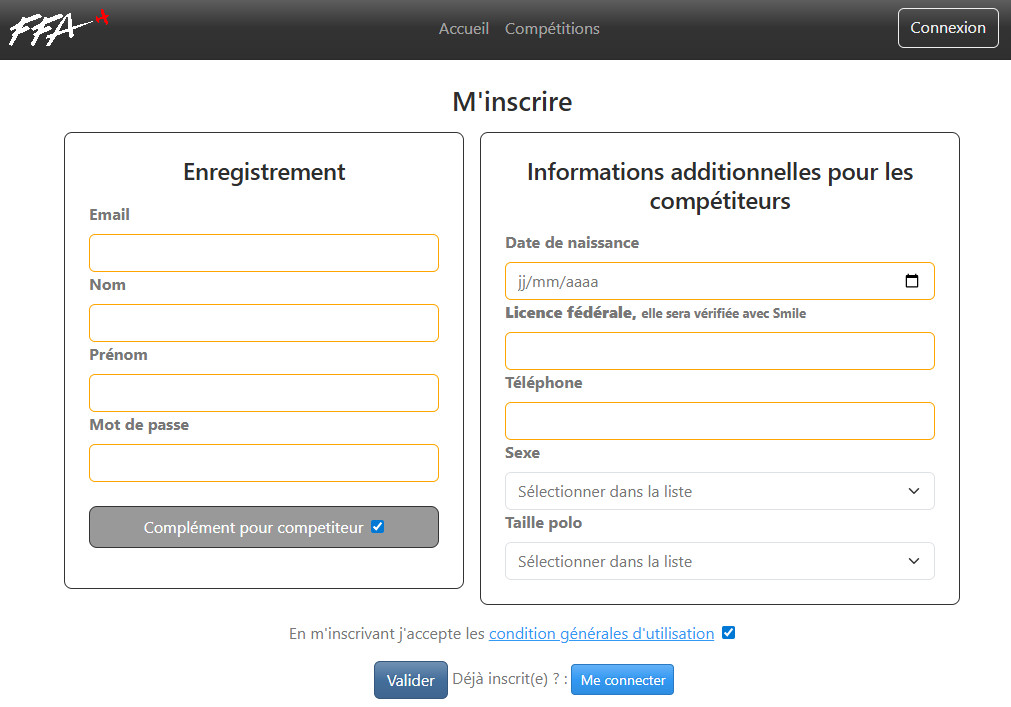The image size is (1011, 707).
Task: Click into the Licence fédérale input
Action: pyautogui.click(x=718, y=351)
